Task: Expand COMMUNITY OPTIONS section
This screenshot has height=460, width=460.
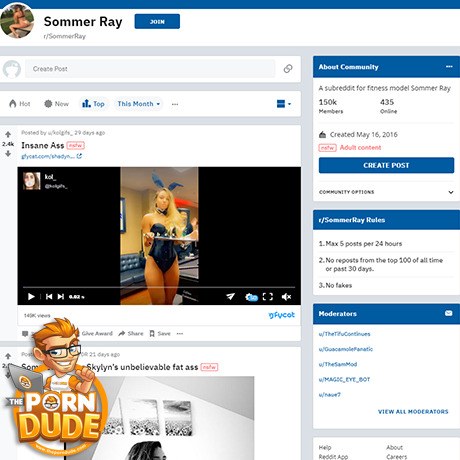Action: point(386,192)
